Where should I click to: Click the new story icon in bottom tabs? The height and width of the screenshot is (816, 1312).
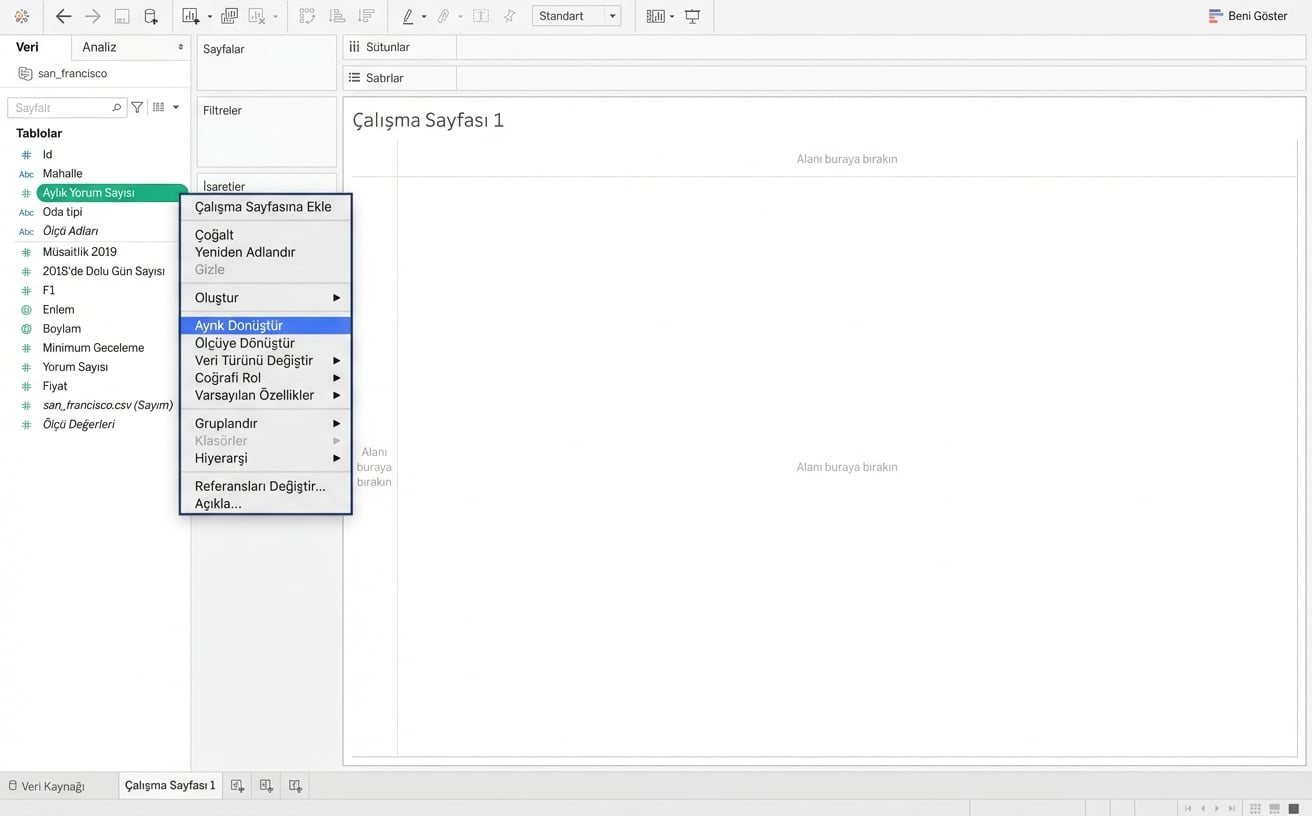[295, 786]
